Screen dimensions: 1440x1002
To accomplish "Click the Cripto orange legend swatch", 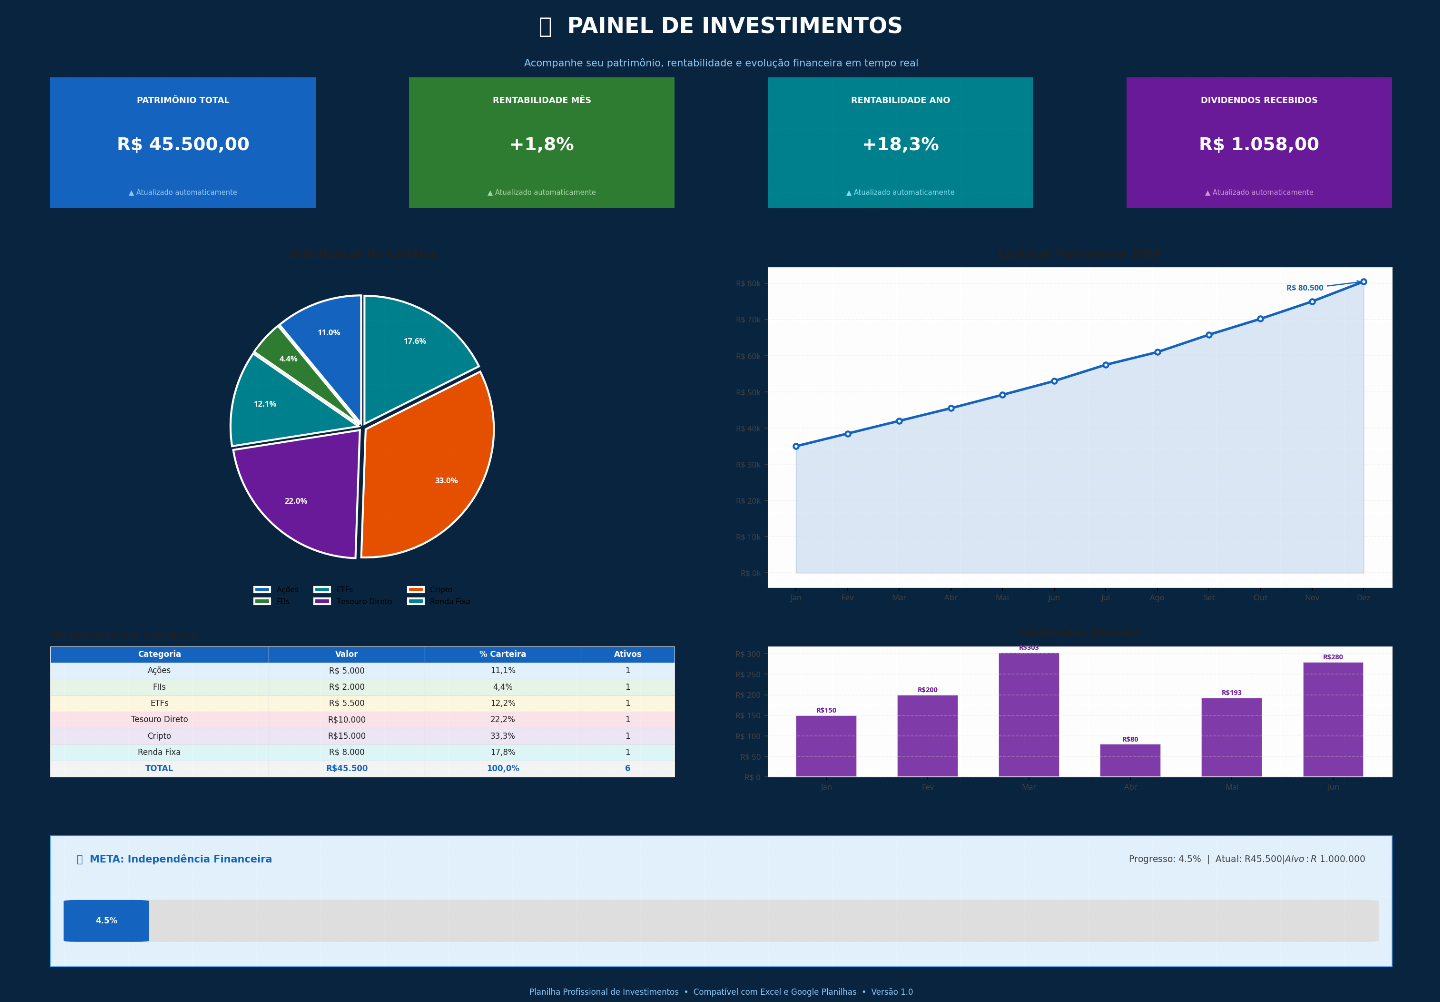I will click(416, 590).
